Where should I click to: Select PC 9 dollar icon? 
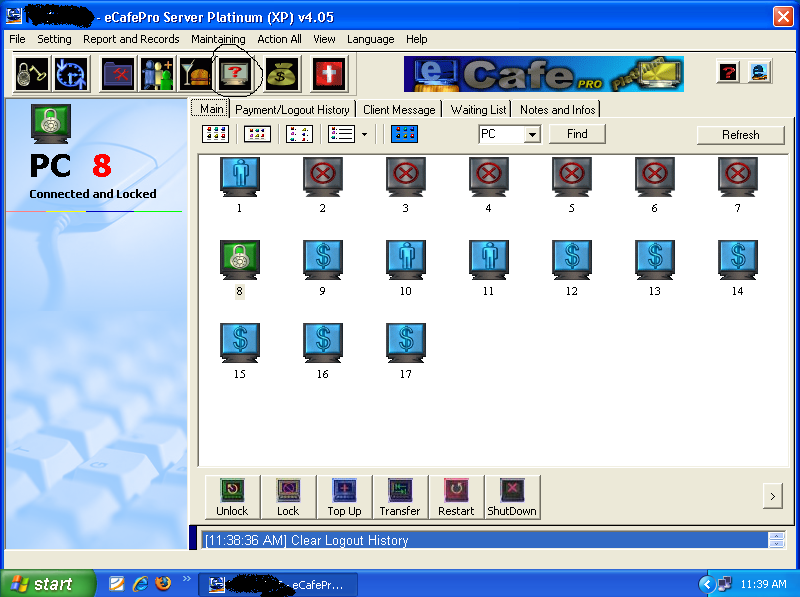pos(323,260)
